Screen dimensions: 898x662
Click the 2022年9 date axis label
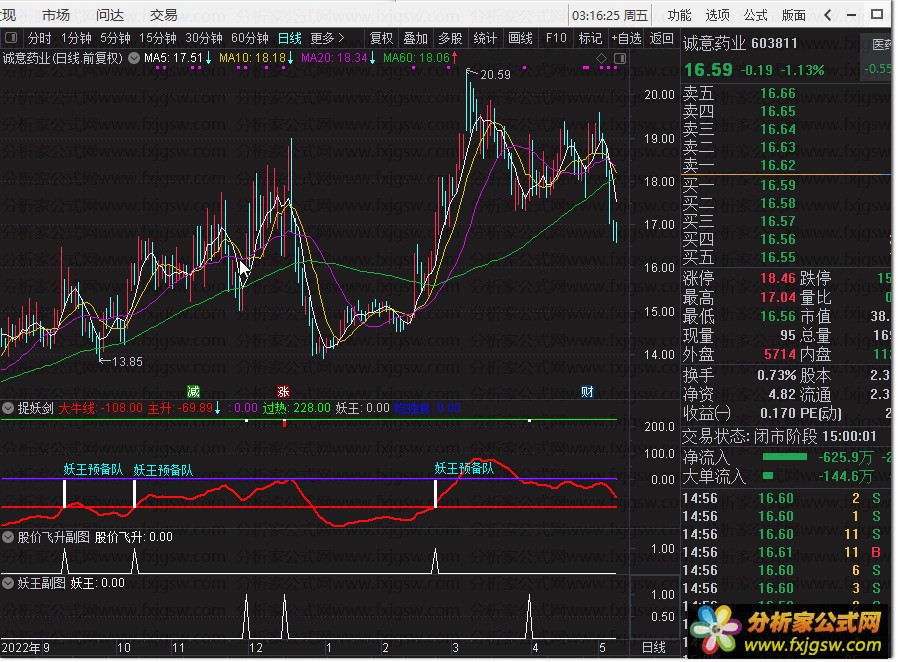pyautogui.click(x=26, y=648)
